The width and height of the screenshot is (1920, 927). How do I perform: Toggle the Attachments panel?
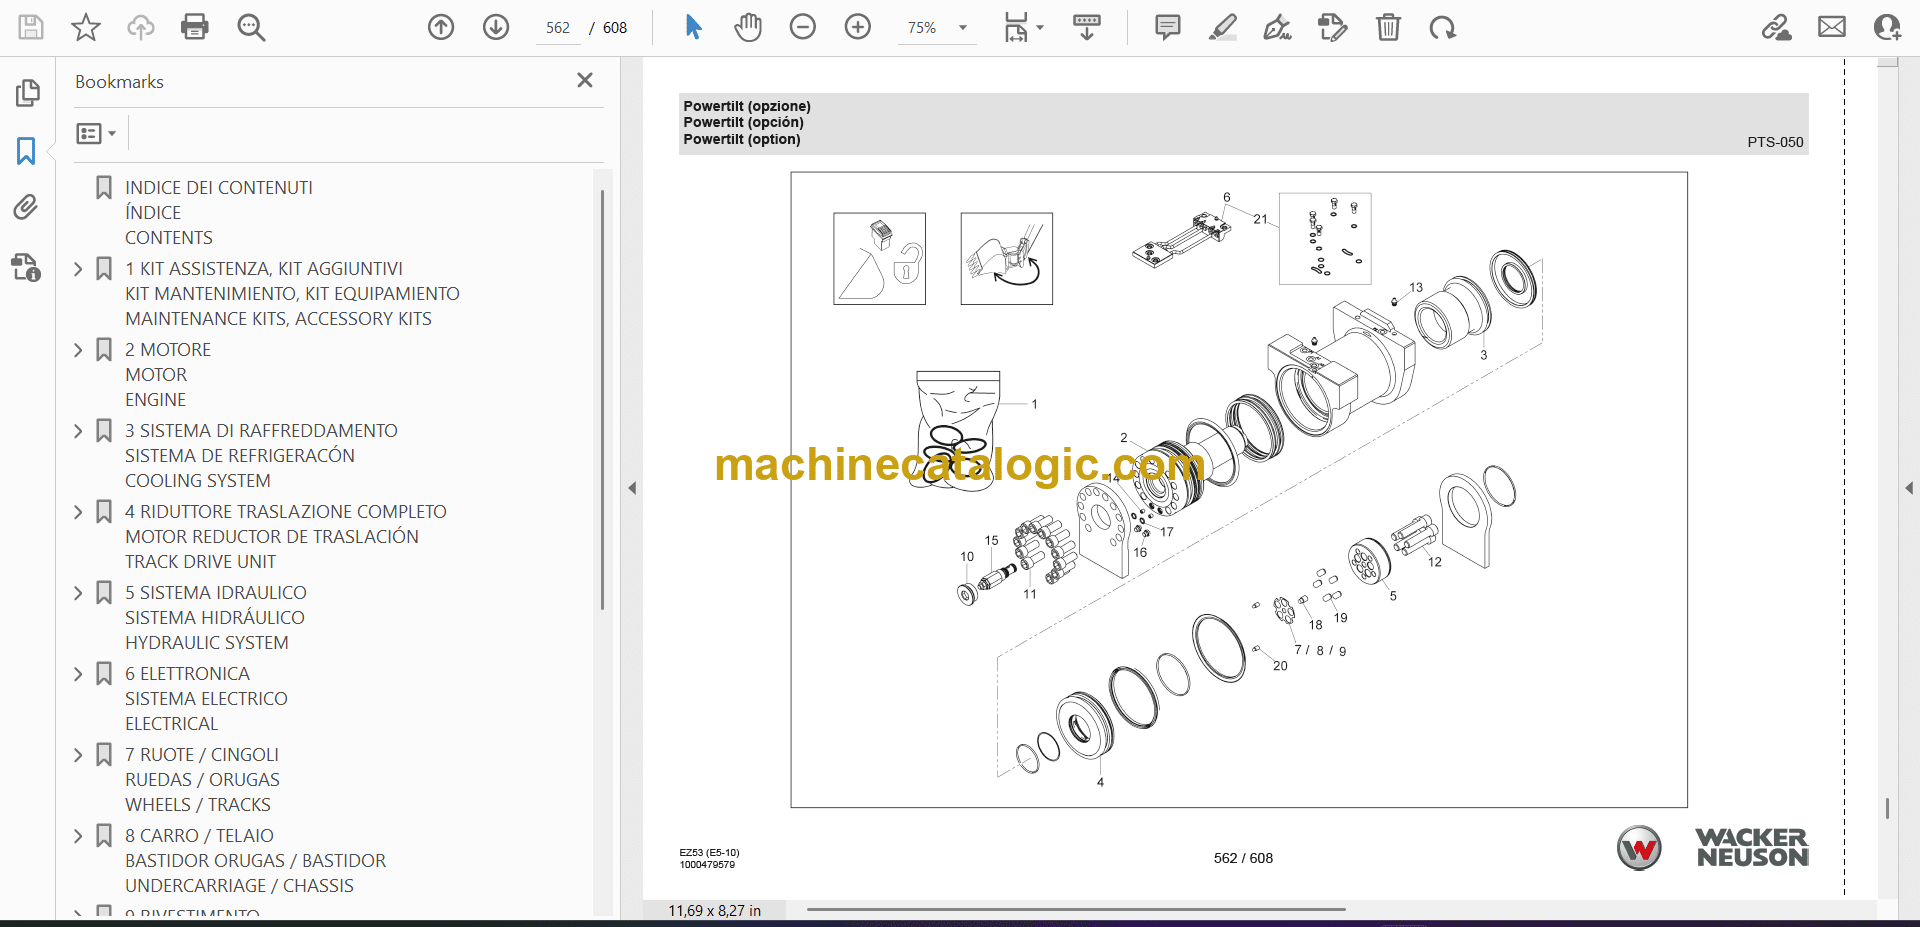point(26,207)
